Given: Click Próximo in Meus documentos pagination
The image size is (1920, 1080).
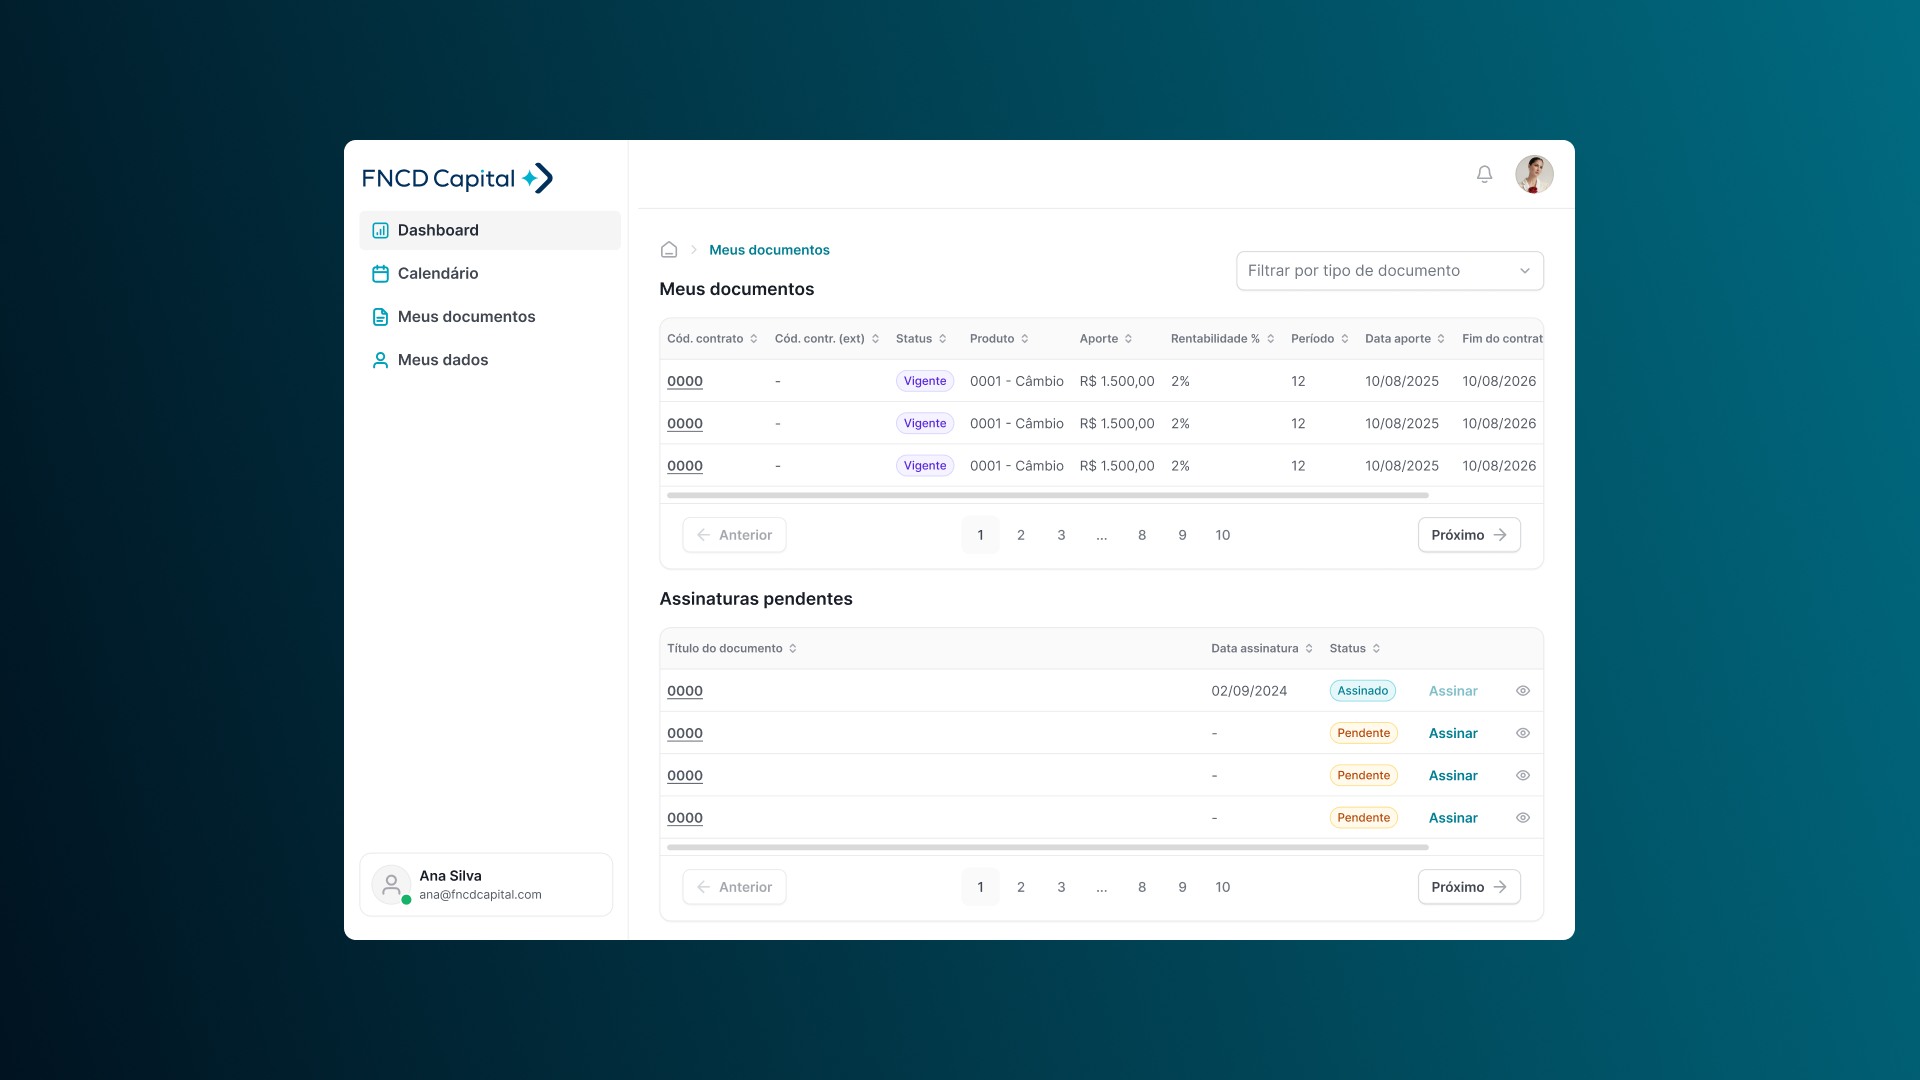Looking at the screenshot, I should pos(1469,535).
